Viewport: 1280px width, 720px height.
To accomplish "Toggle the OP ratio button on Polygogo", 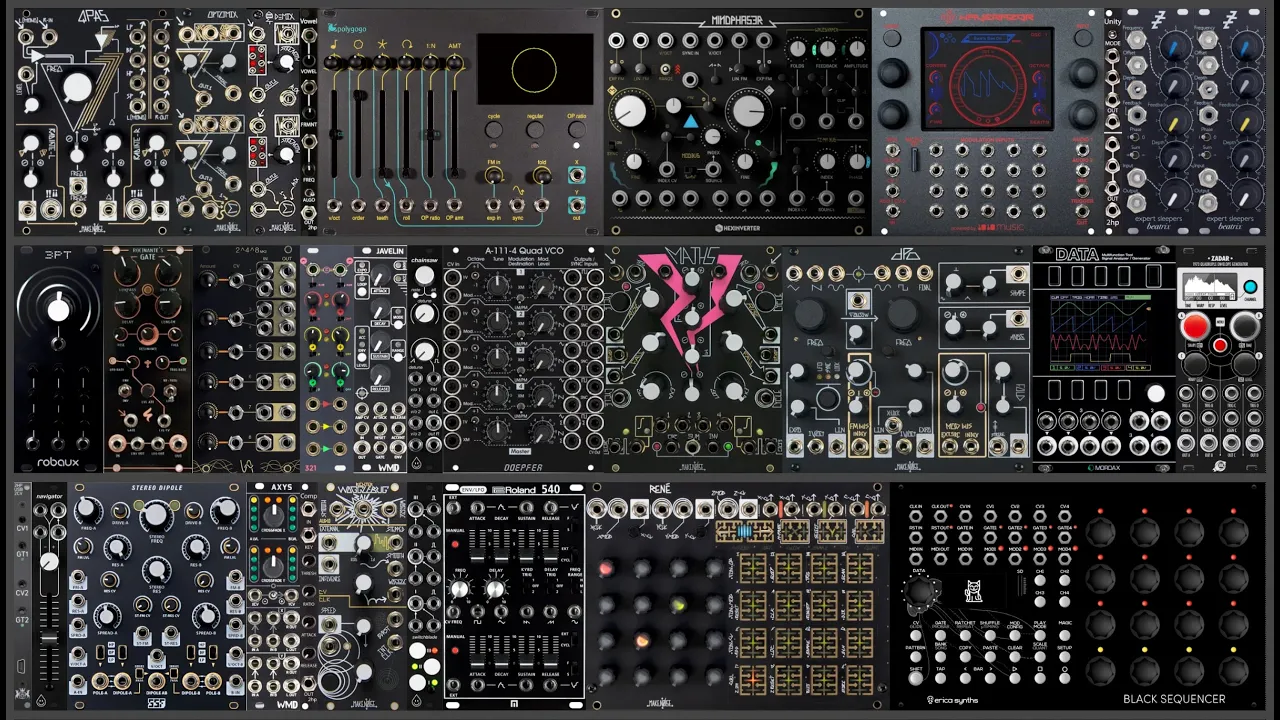I will coord(577,130).
